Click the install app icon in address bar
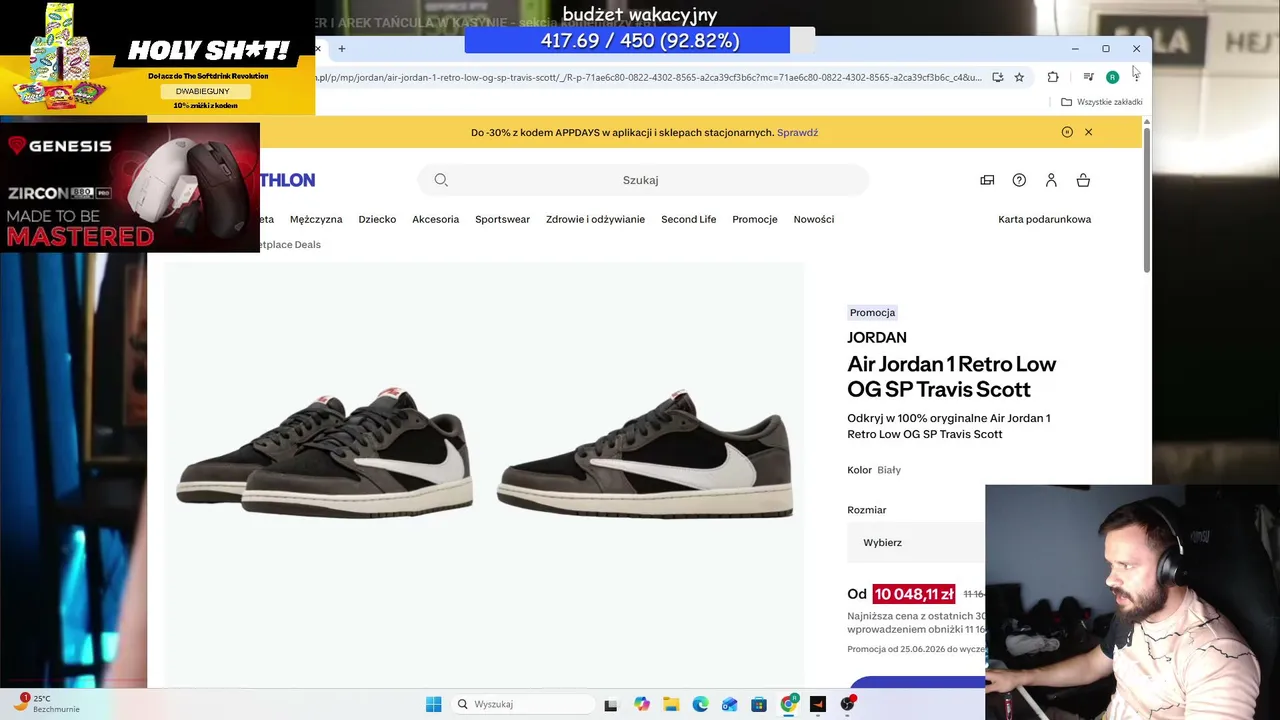The width and height of the screenshot is (1280, 720). (x=997, y=77)
